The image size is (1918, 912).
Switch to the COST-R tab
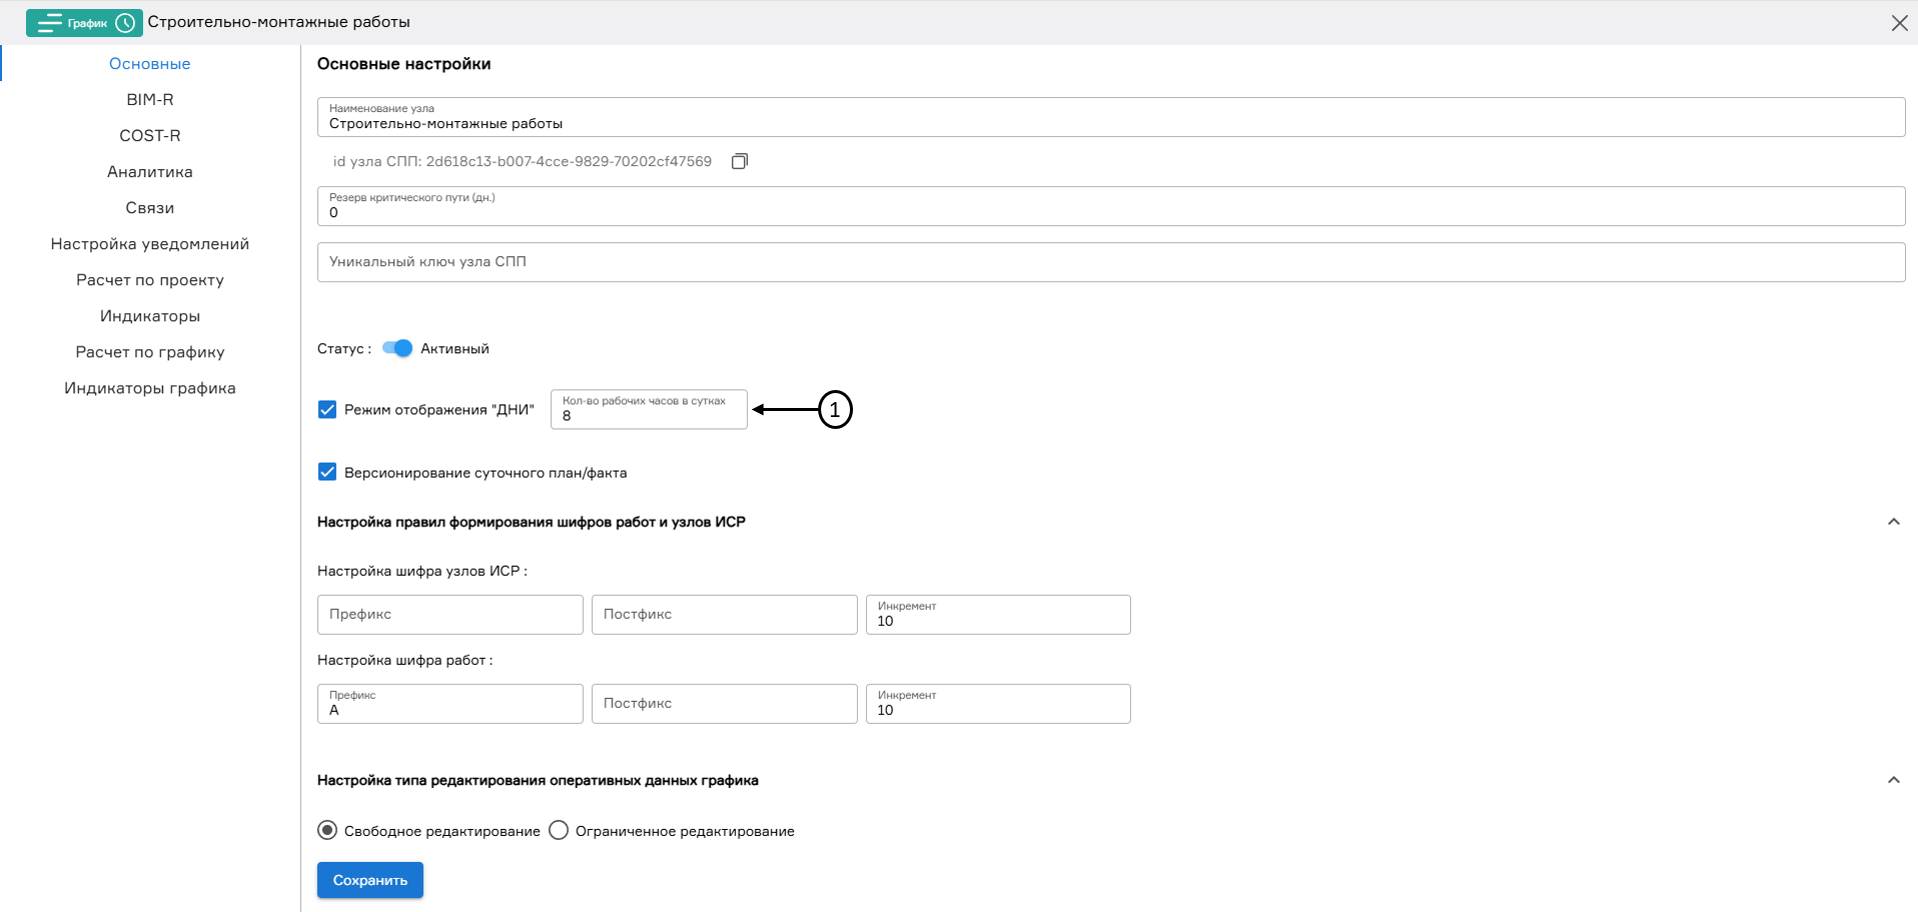[149, 135]
